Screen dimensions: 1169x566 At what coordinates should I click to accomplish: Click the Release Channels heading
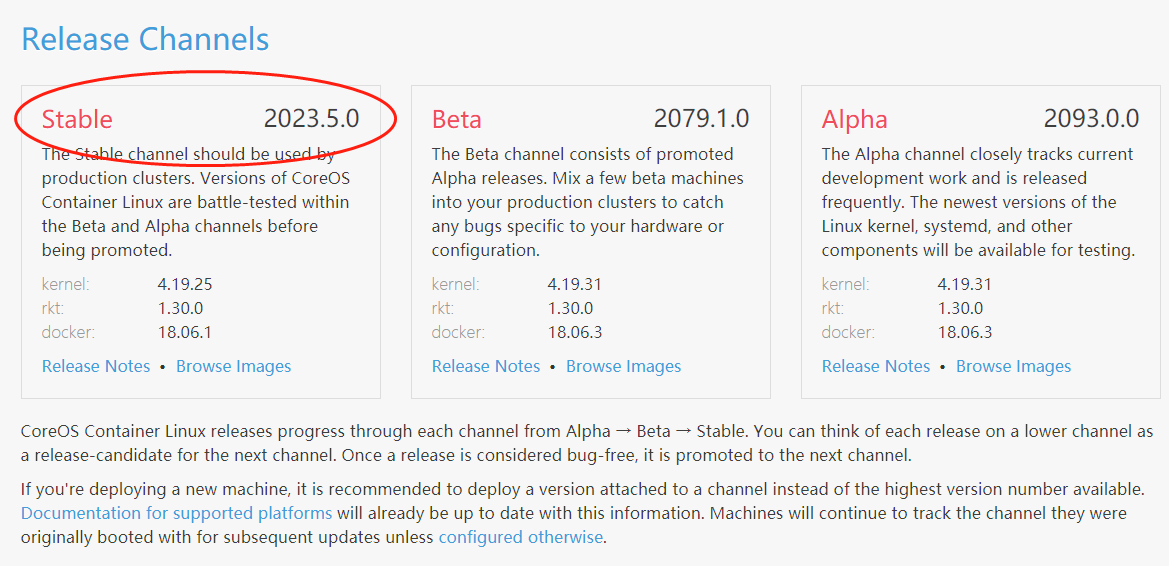click(x=145, y=39)
